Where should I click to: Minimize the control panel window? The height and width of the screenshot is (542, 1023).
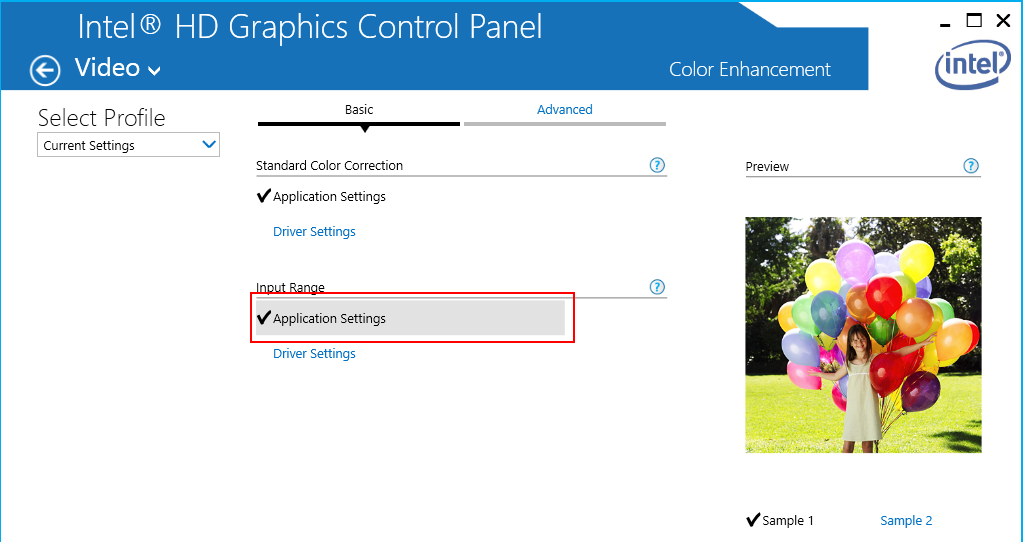coord(945,21)
